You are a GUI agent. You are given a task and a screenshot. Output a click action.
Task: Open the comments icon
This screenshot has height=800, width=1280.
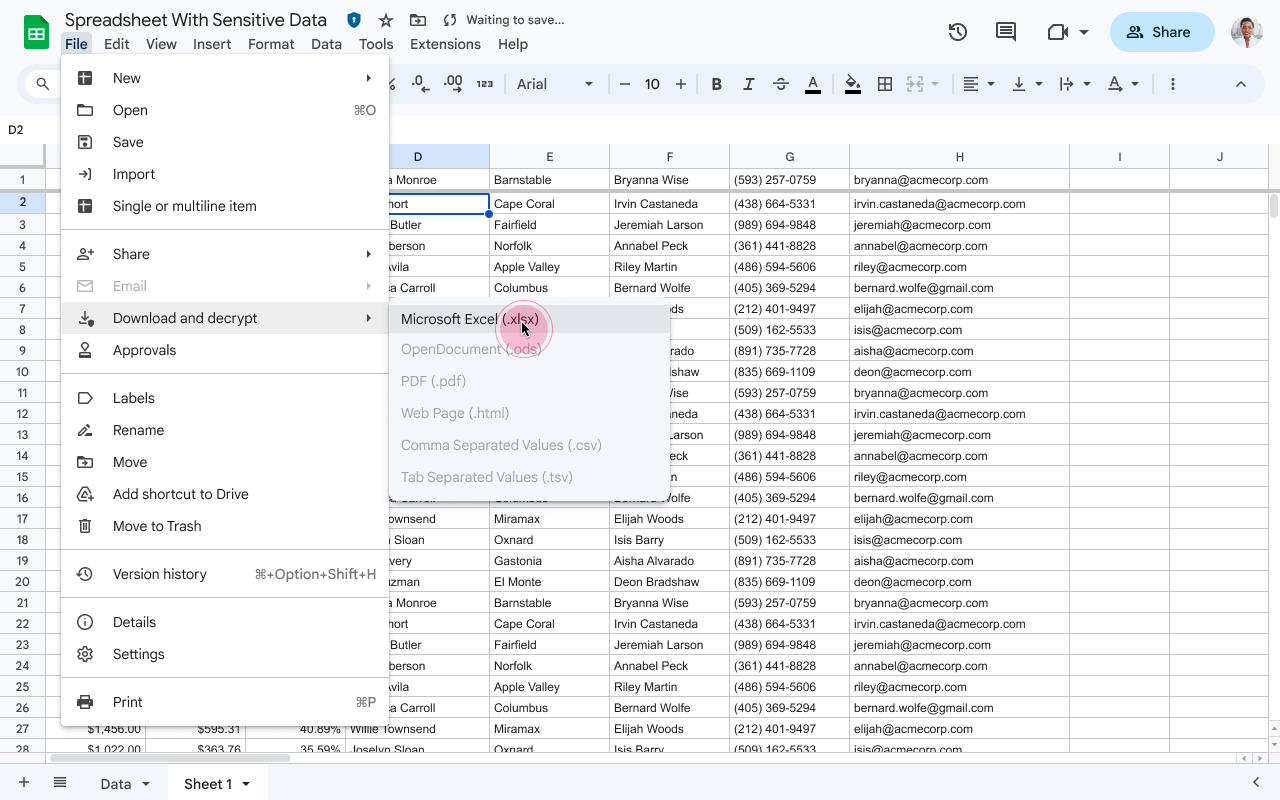[1006, 32]
